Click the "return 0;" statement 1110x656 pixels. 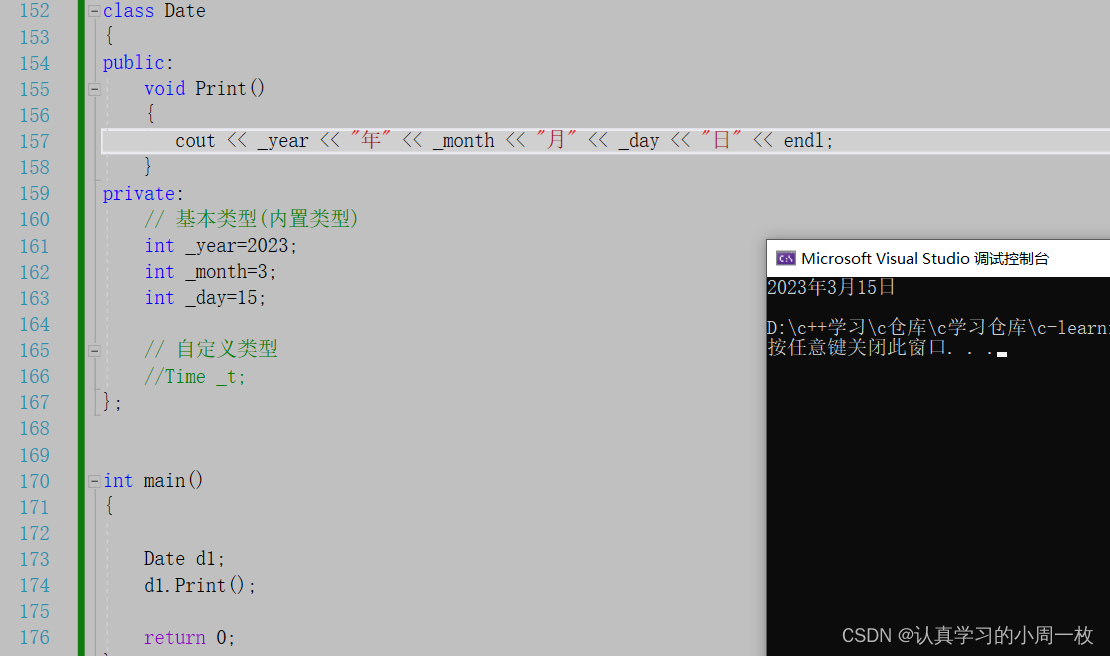[x=189, y=638]
